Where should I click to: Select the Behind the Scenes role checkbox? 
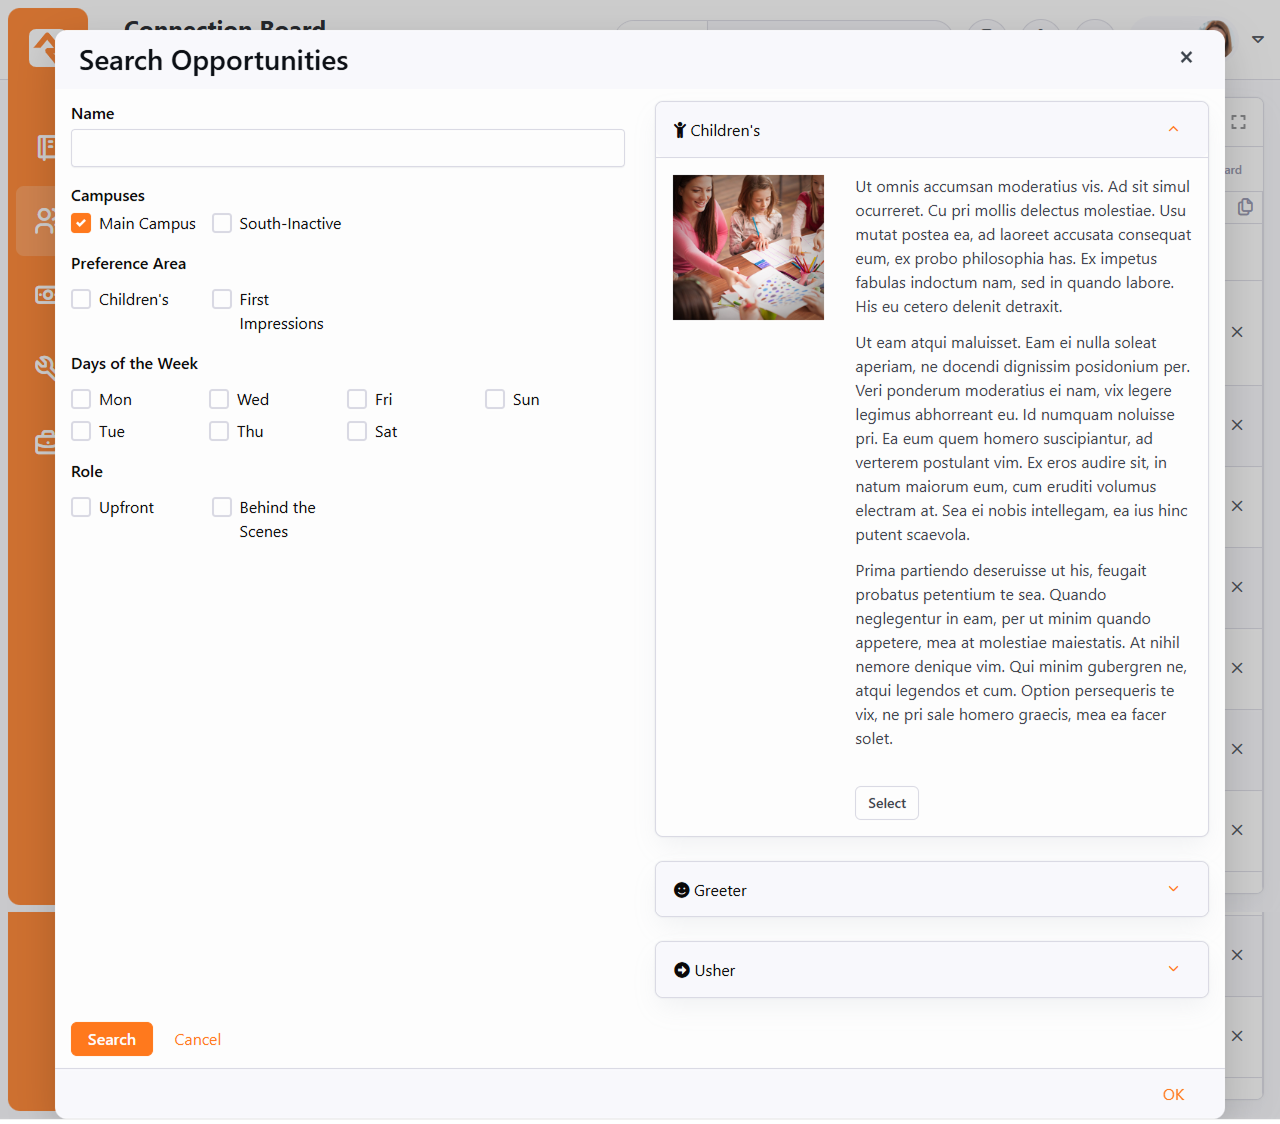click(222, 507)
